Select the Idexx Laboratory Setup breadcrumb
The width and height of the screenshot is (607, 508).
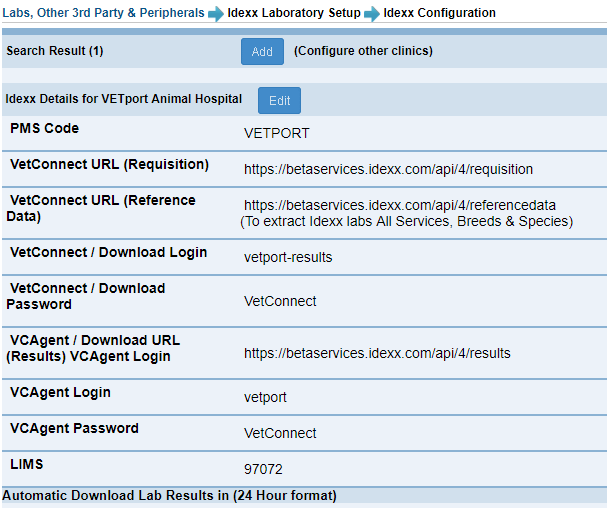pyautogui.click(x=294, y=13)
